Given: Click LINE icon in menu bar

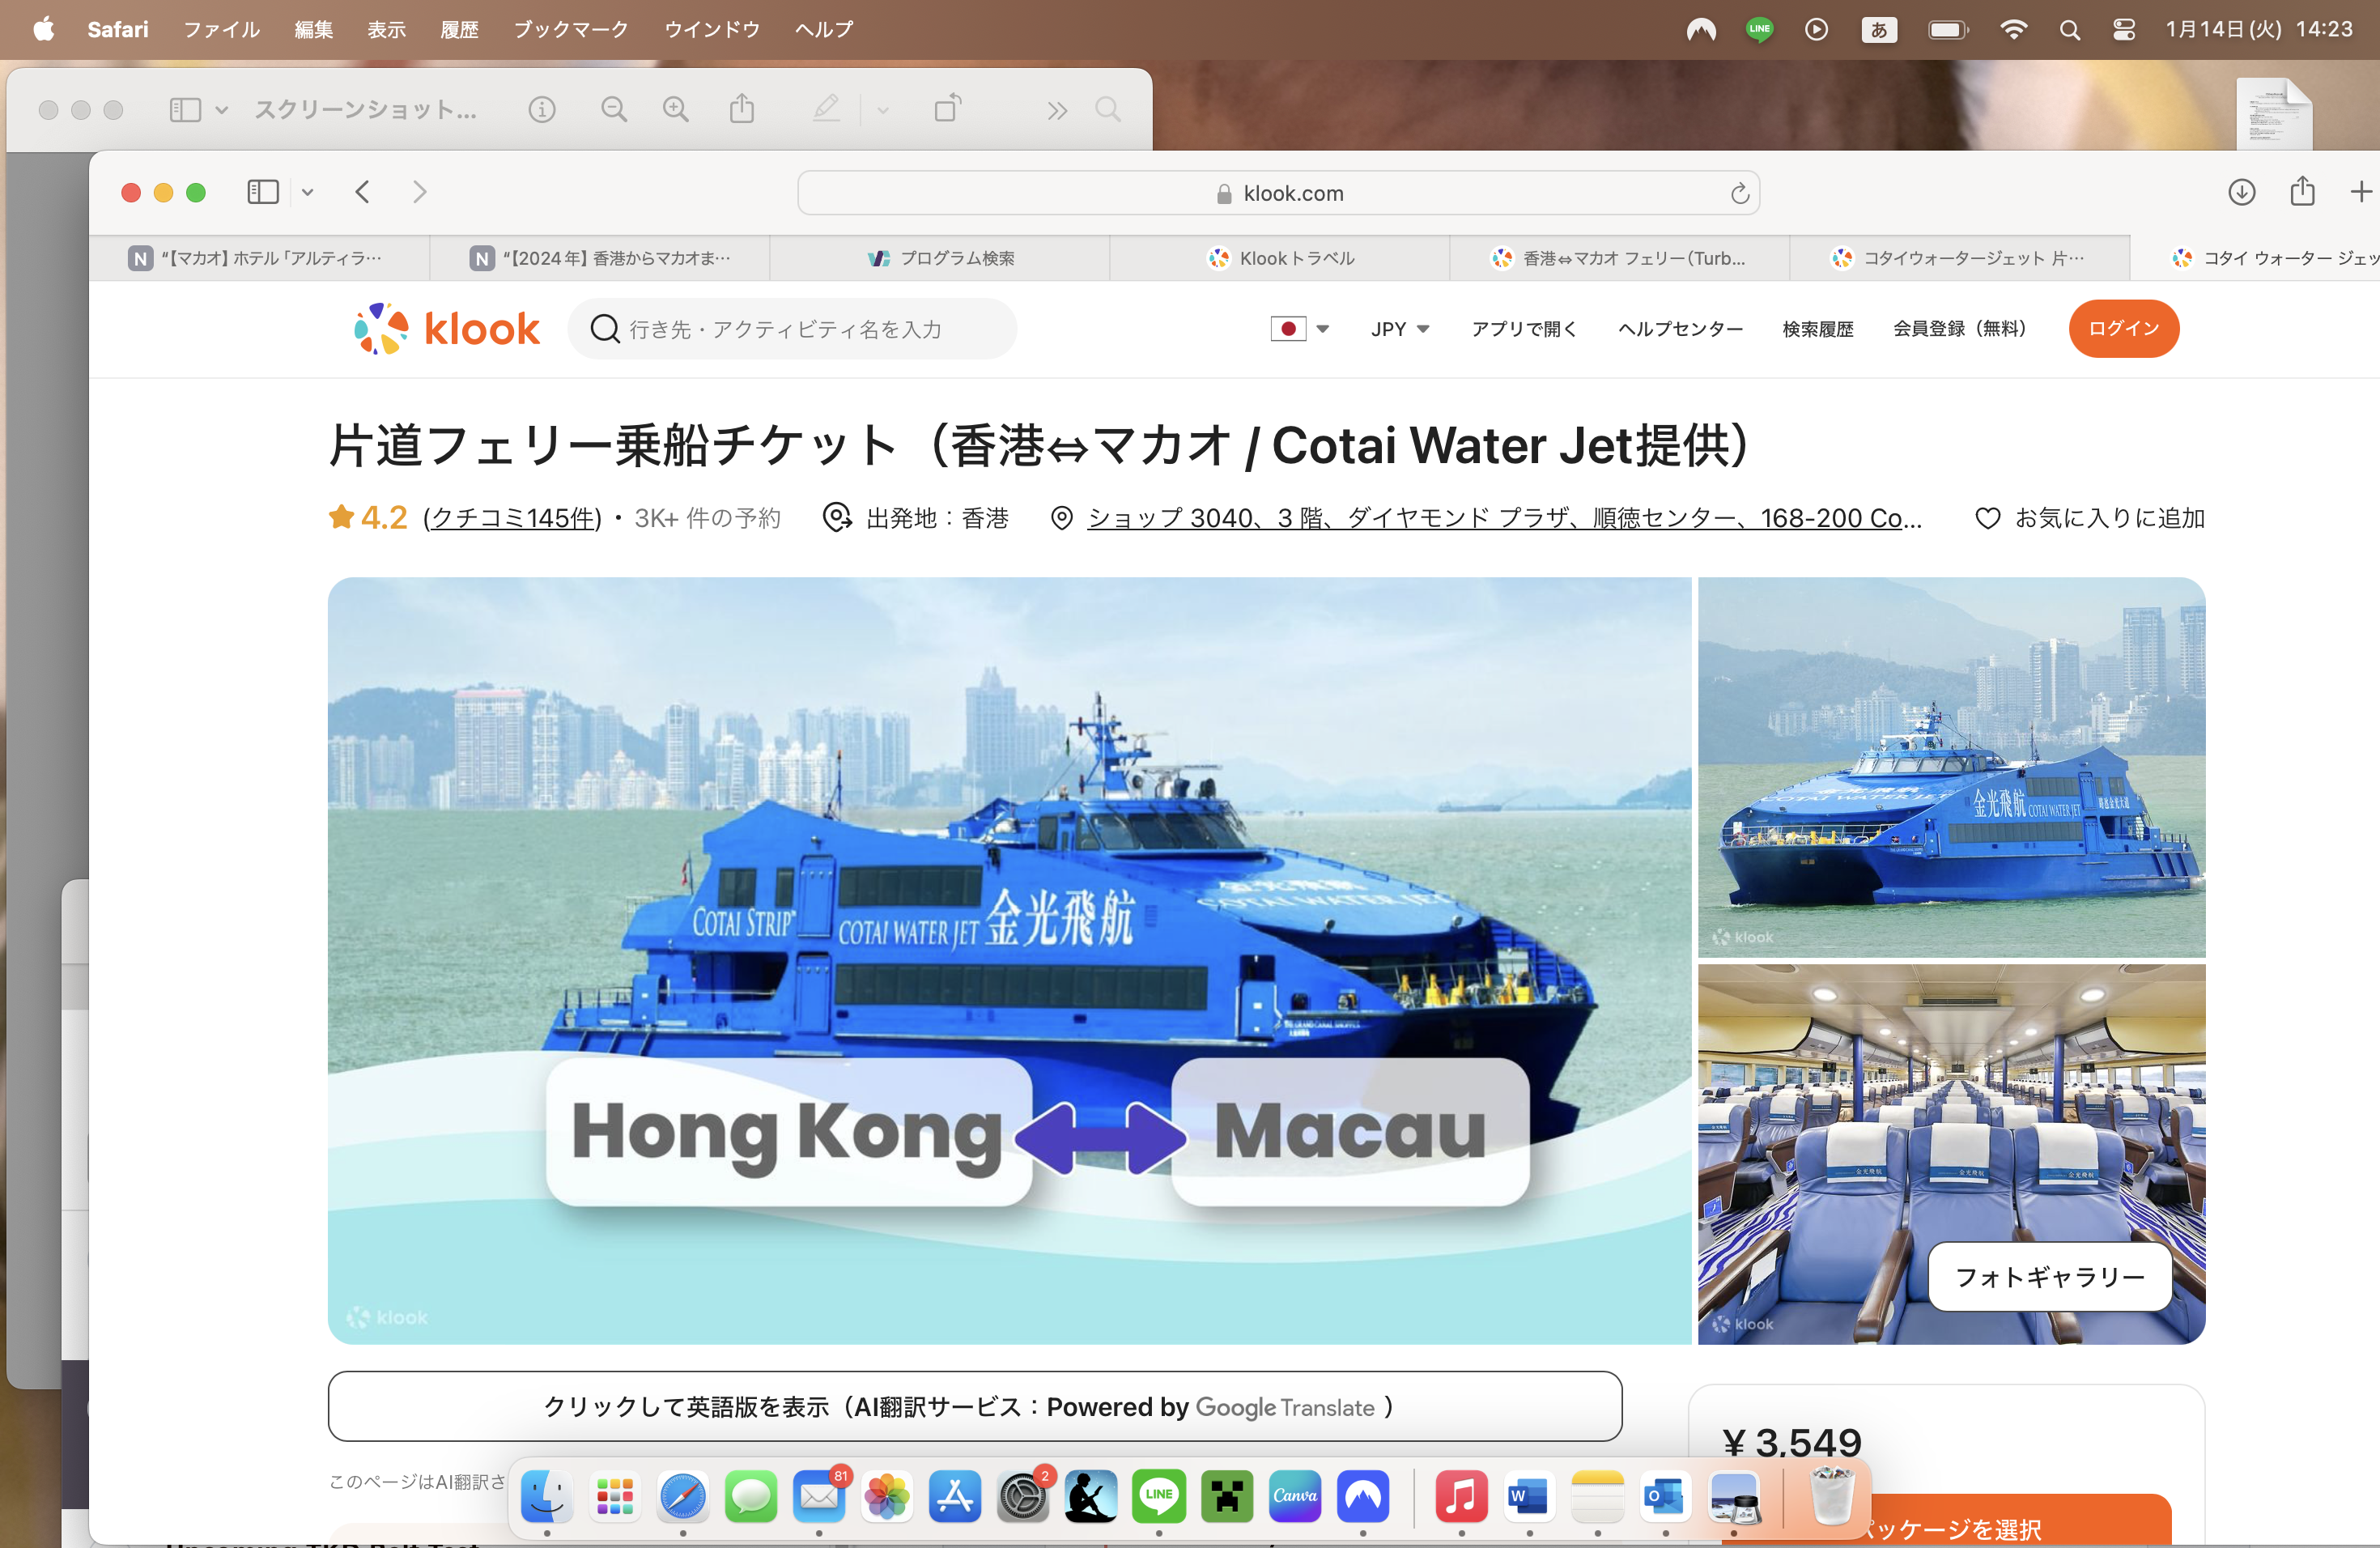Looking at the screenshot, I should 1760,29.
